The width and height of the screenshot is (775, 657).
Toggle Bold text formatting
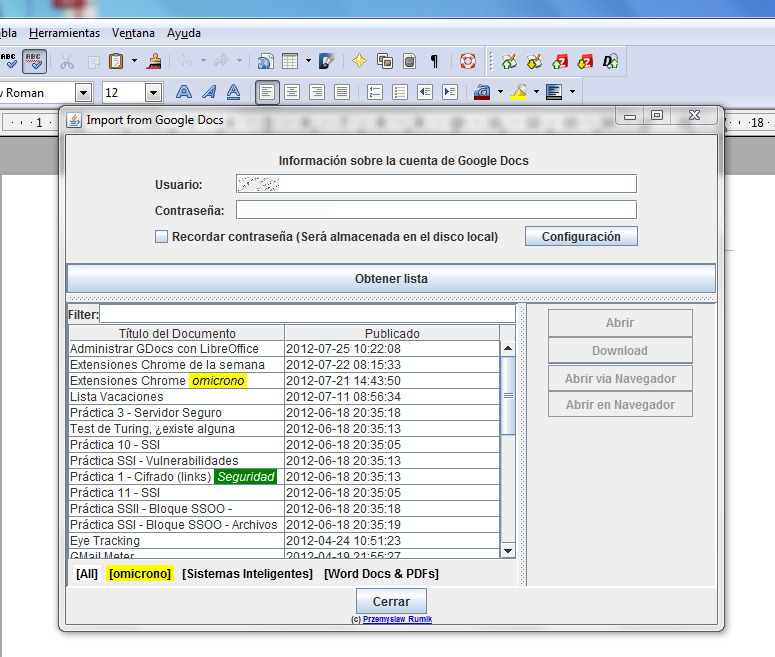click(x=184, y=92)
